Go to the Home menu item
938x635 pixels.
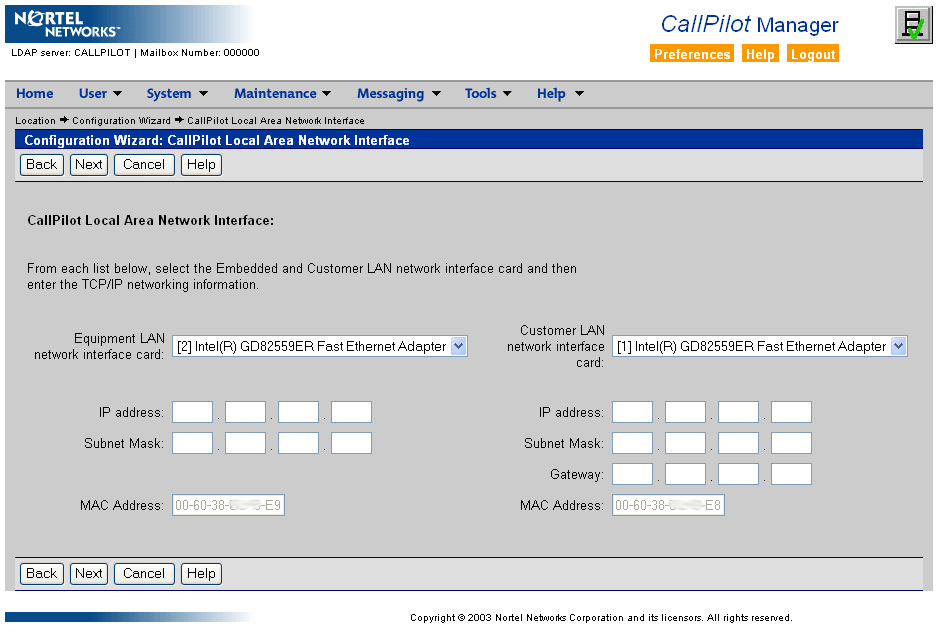coord(35,93)
